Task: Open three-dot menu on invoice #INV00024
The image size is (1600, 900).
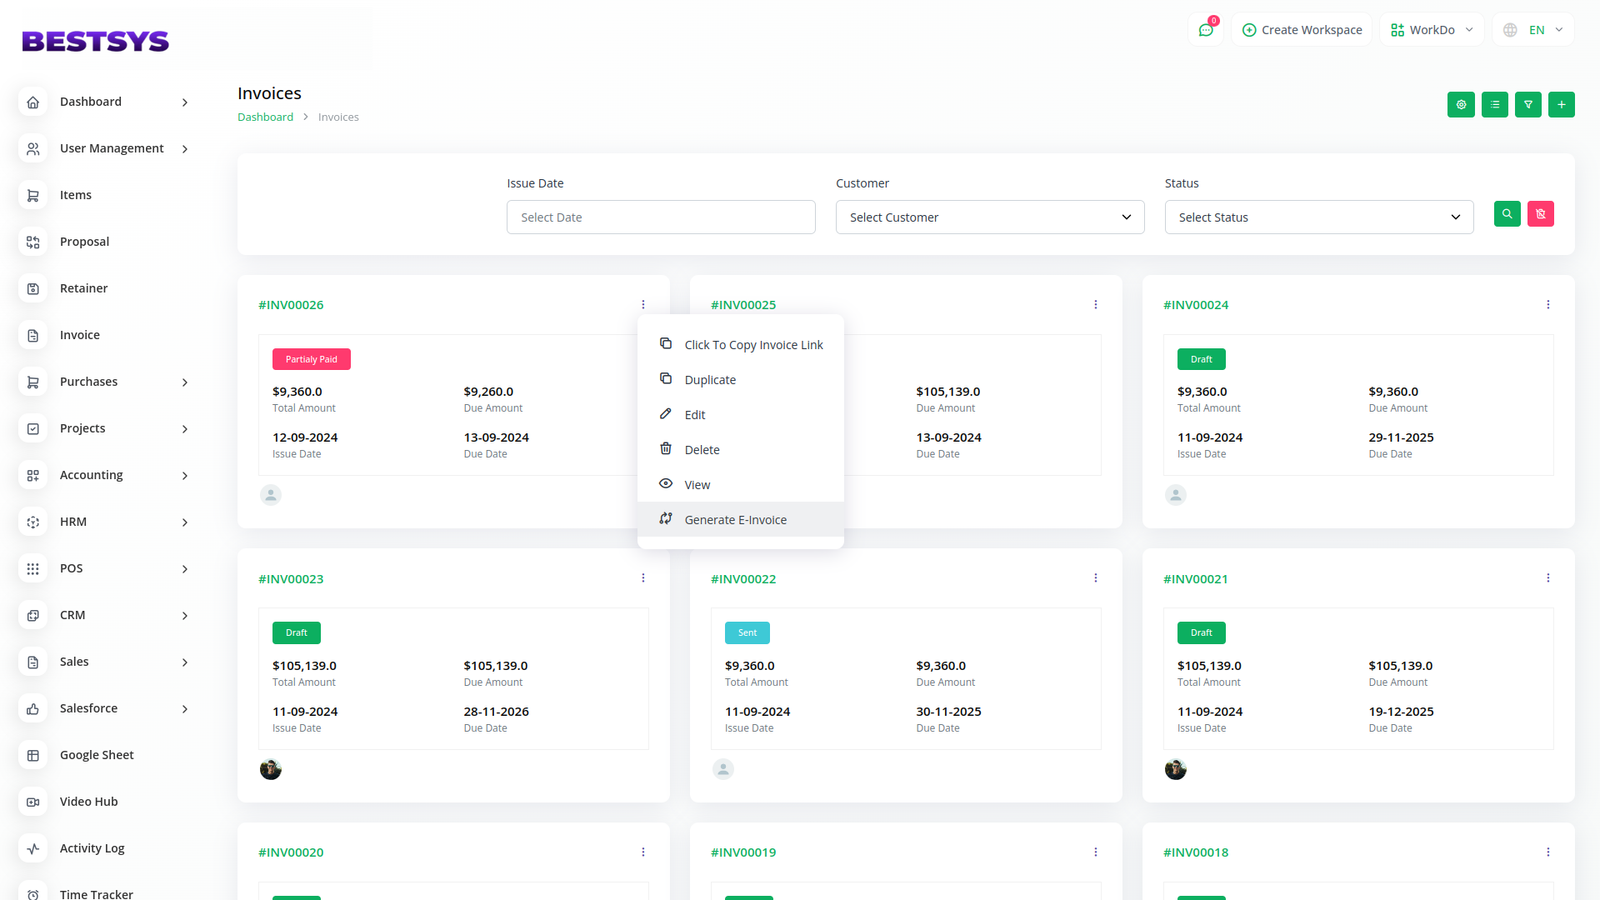Action: pyautogui.click(x=1548, y=305)
